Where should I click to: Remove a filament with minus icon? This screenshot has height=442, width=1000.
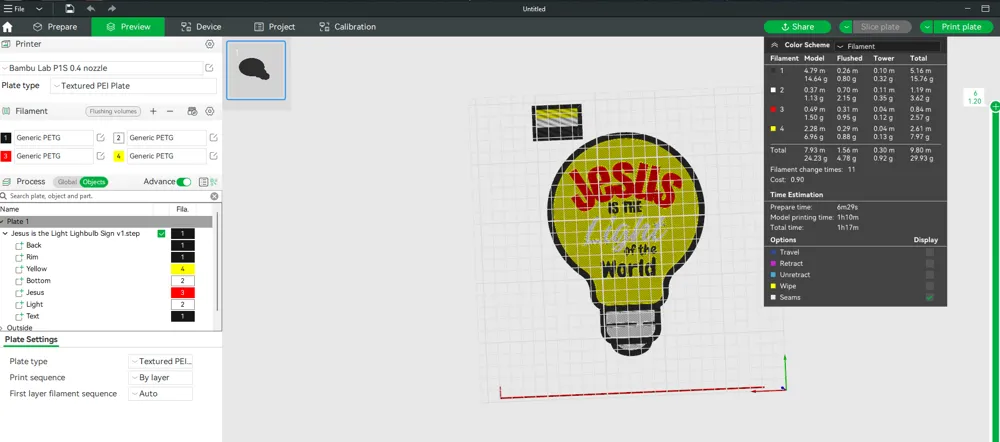pos(170,111)
